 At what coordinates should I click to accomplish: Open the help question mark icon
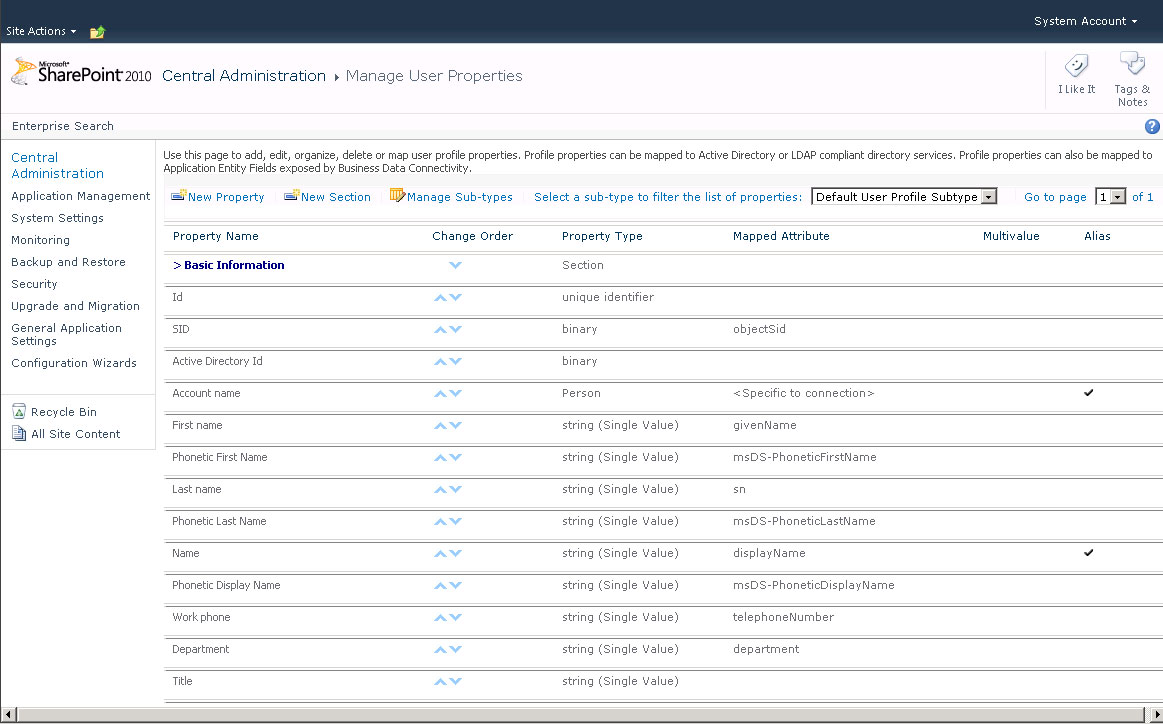tap(1152, 126)
